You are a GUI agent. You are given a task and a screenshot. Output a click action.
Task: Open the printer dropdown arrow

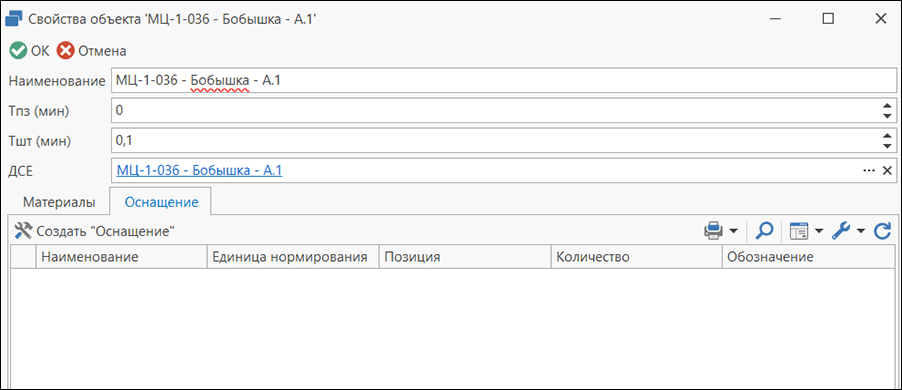pyautogui.click(x=733, y=231)
